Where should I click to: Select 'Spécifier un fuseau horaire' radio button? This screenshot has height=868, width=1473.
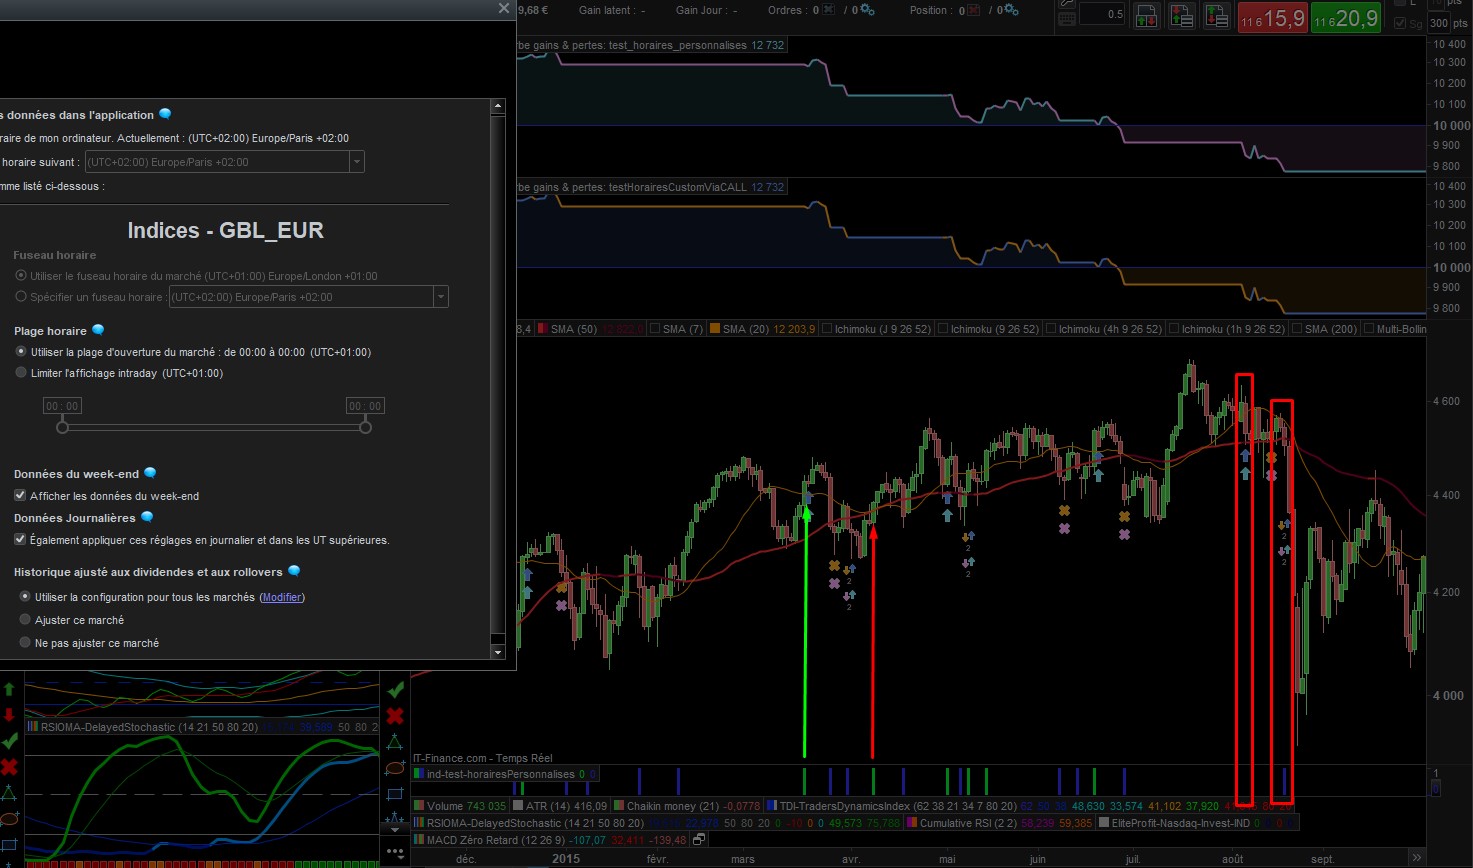pos(21,296)
